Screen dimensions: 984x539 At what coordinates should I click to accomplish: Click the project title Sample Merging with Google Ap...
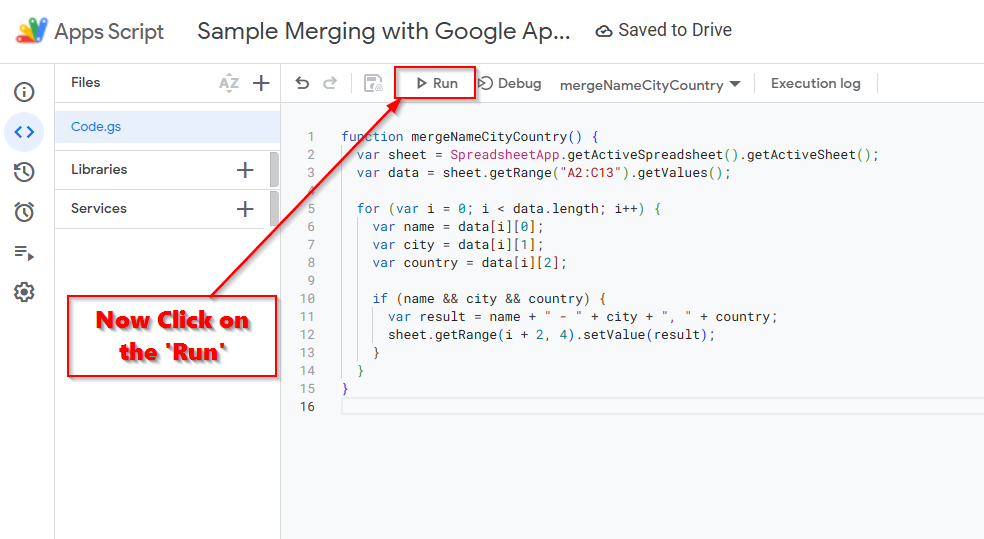tap(383, 31)
